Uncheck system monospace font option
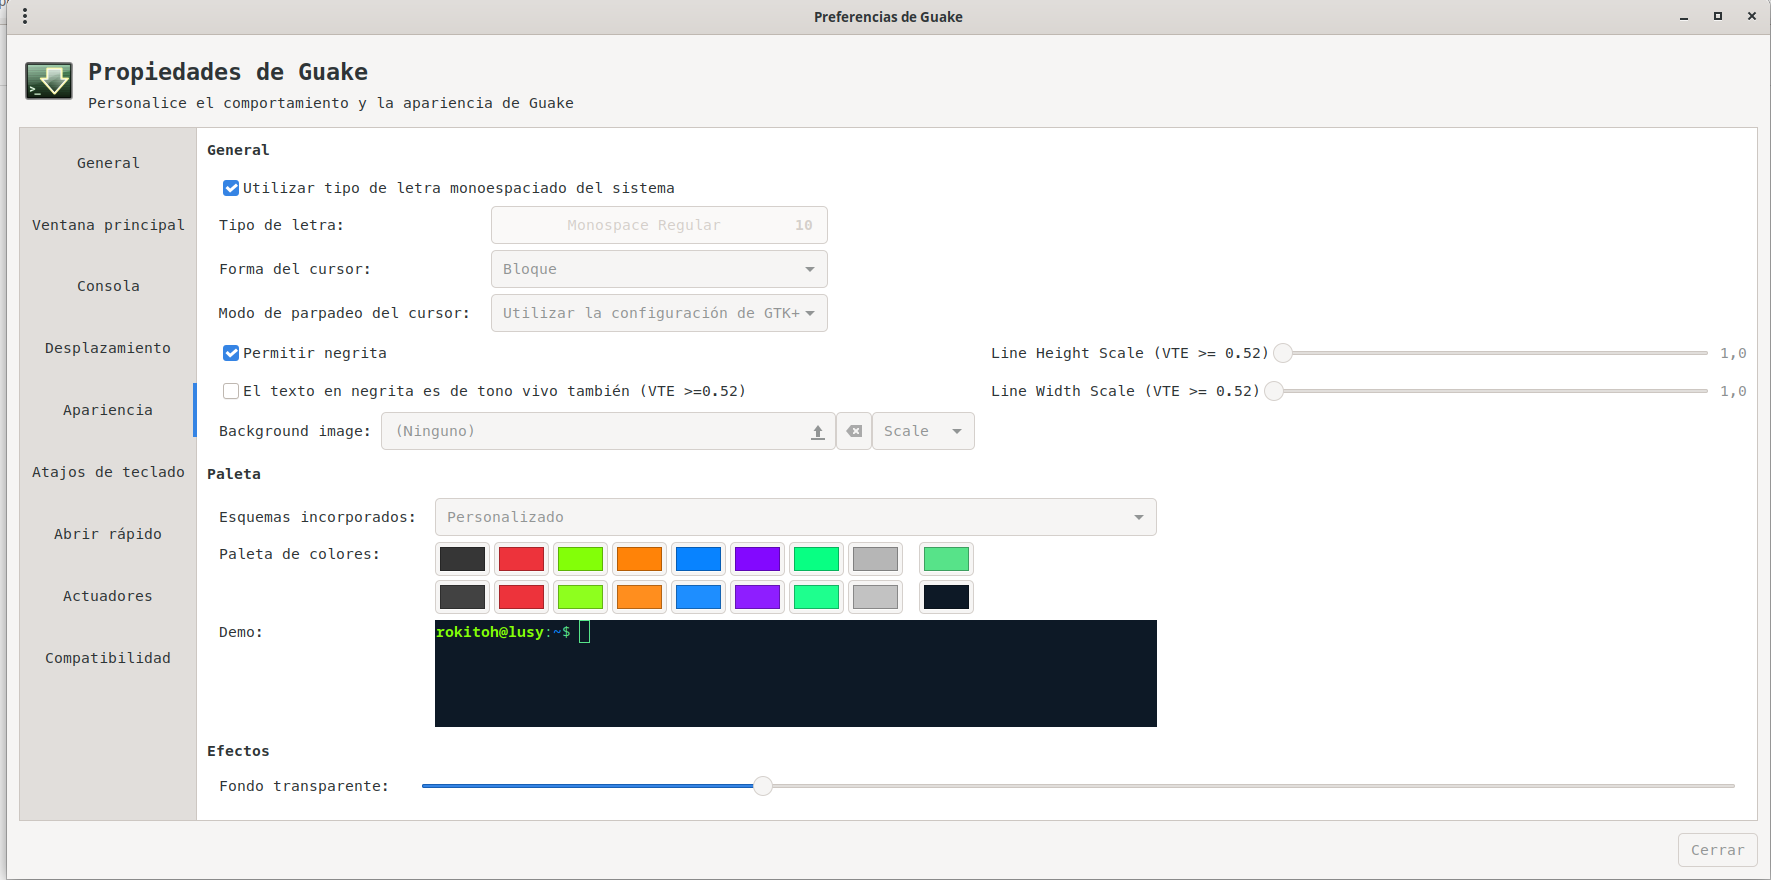Image resolution: width=1771 pixels, height=880 pixels. pyautogui.click(x=231, y=188)
